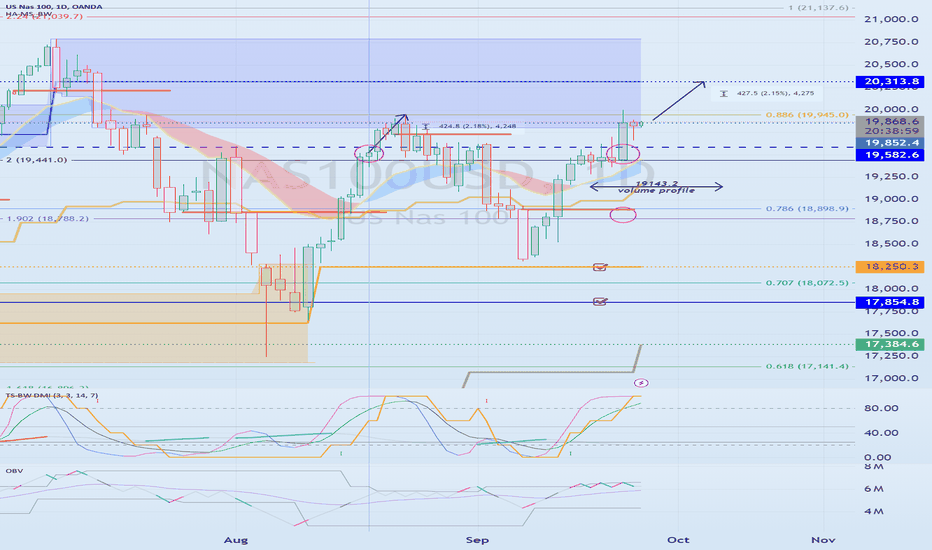Click the 427.5 (2.15%), 4,275 measurement text
The height and width of the screenshot is (550, 932).
coord(776,93)
